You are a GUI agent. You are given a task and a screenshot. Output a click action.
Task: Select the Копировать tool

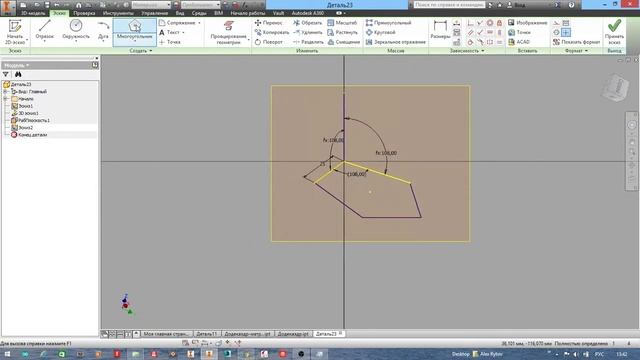tap(272, 32)
